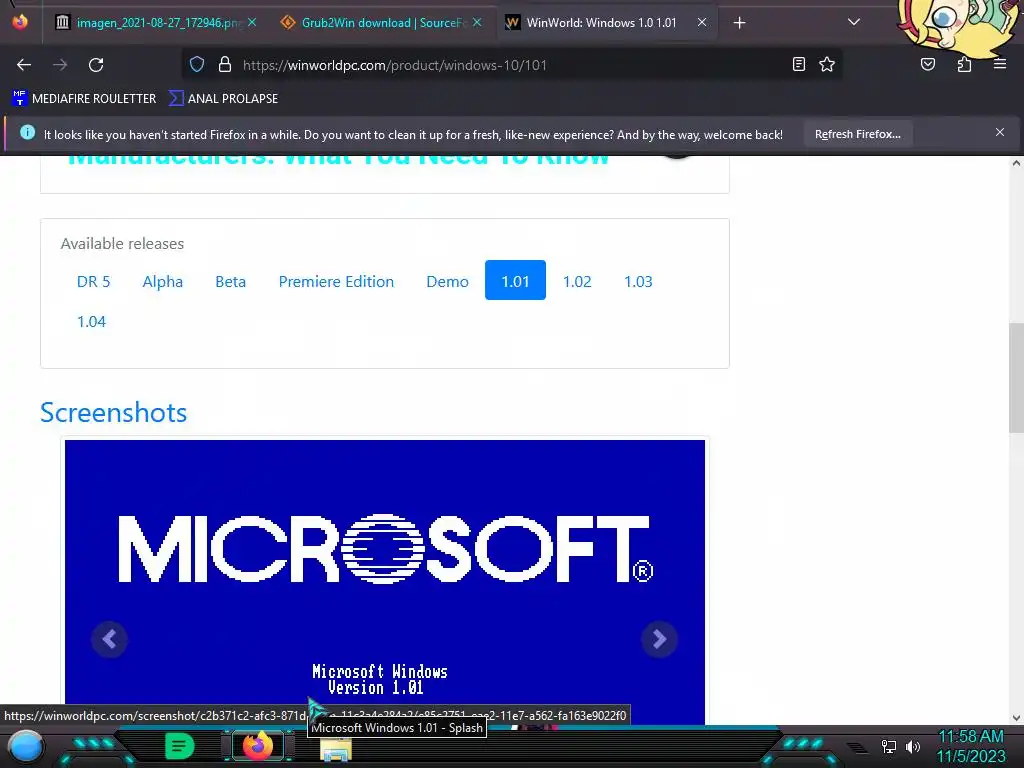1024x768 pixels.
Task: Click the active 1.01 release button
Action: coord(515,280)
